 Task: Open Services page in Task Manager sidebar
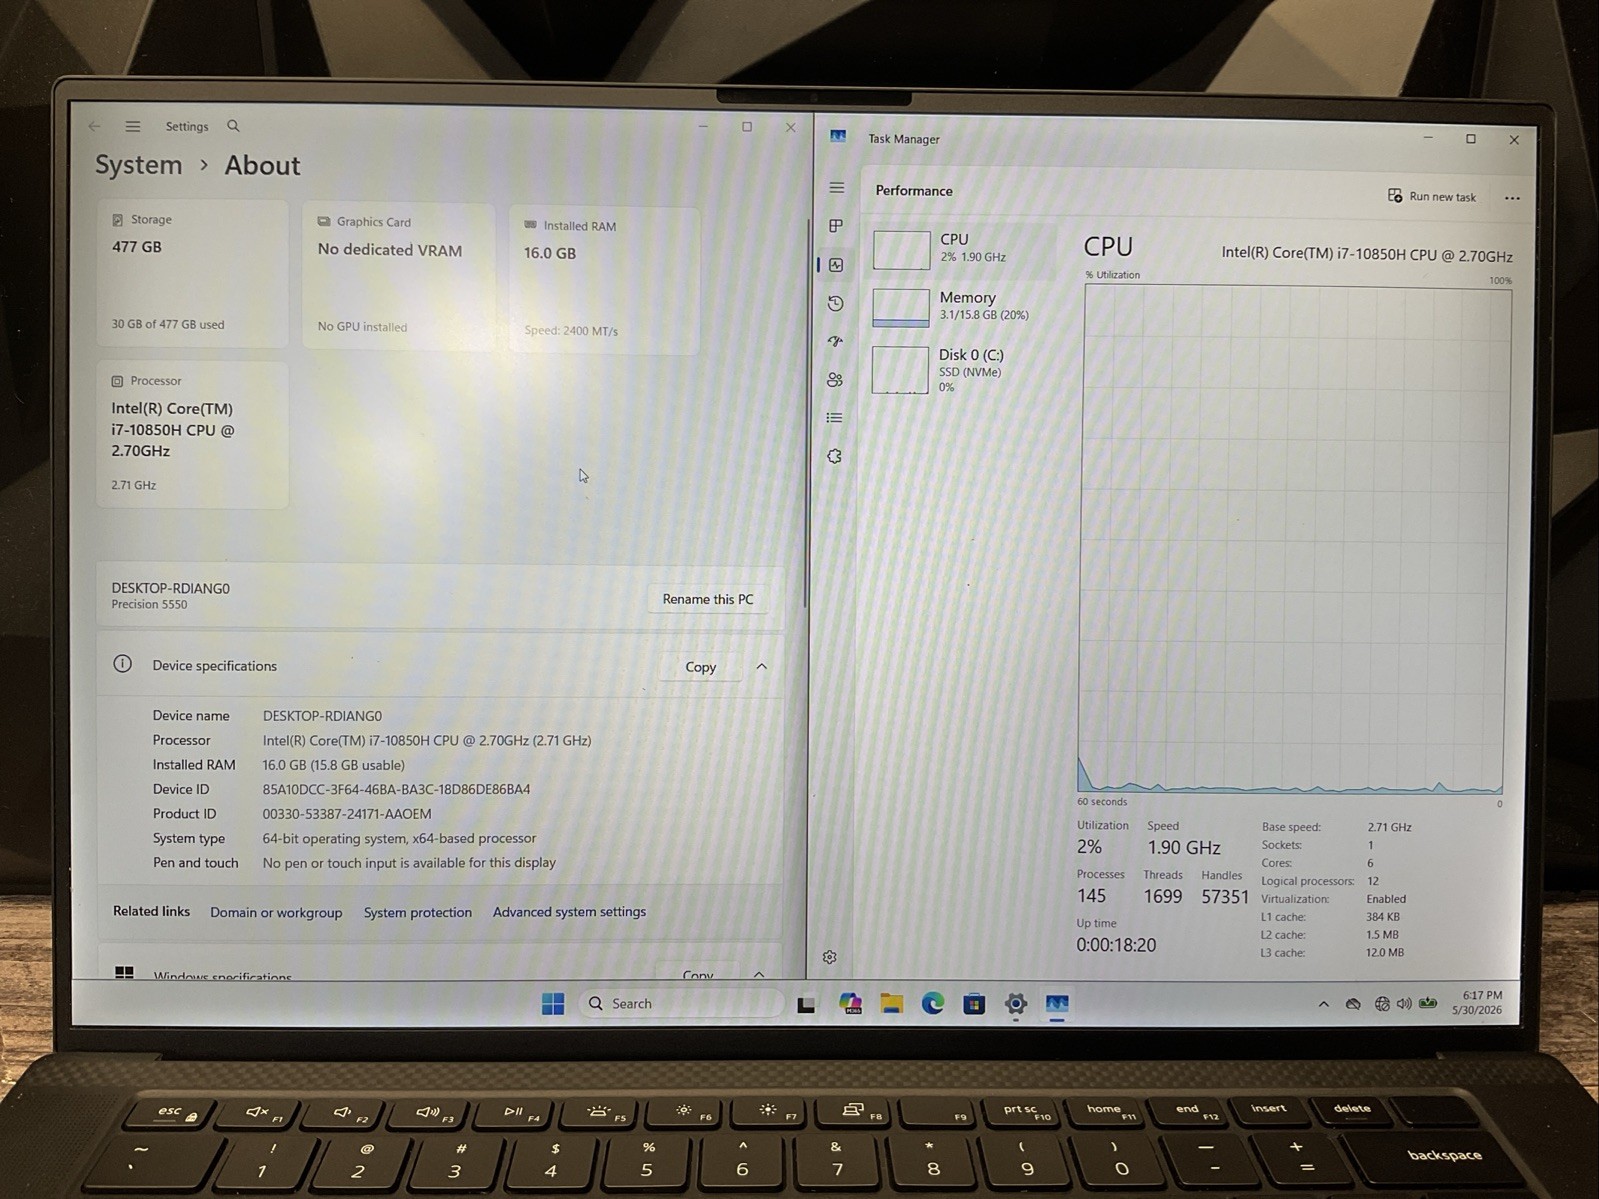[x=834, y=456]
